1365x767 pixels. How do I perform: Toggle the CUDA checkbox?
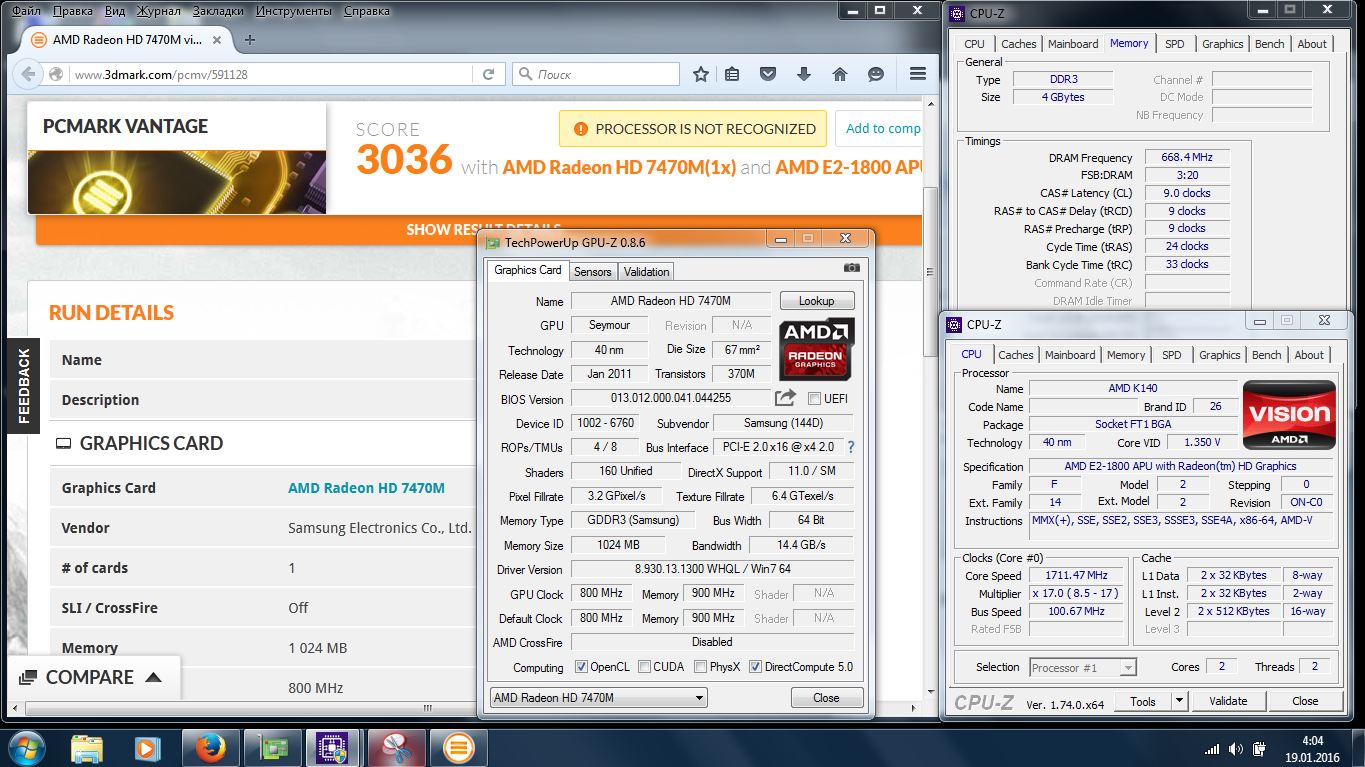(x=644, y=667)
